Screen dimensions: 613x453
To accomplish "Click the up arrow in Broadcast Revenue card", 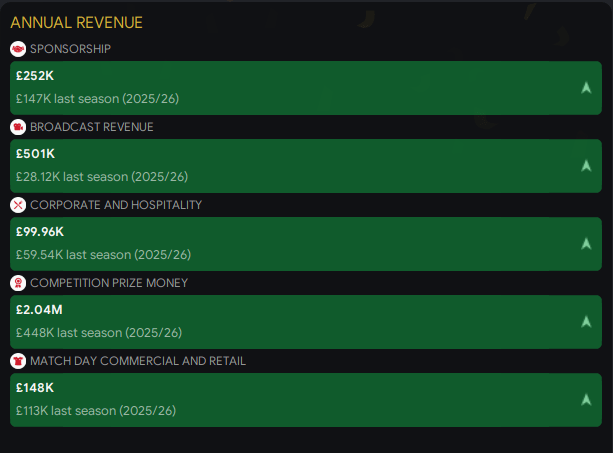I will (586, 166).
